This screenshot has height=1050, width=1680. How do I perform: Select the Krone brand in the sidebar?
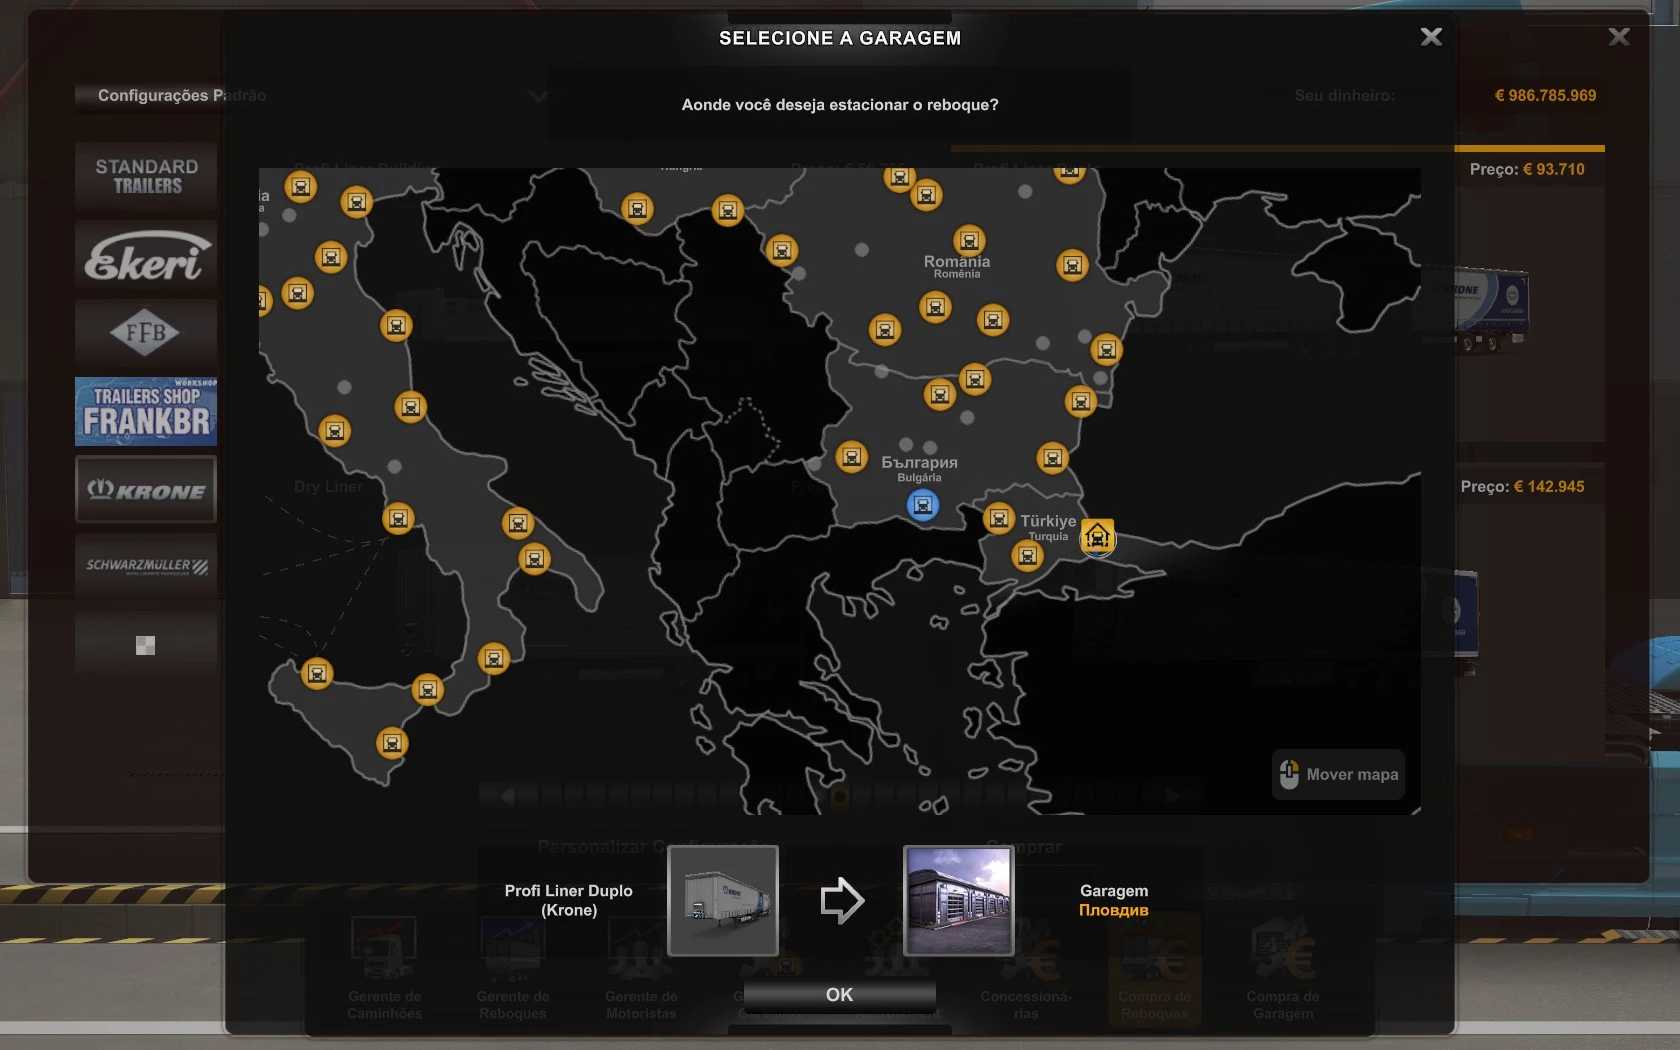point(146,490)
